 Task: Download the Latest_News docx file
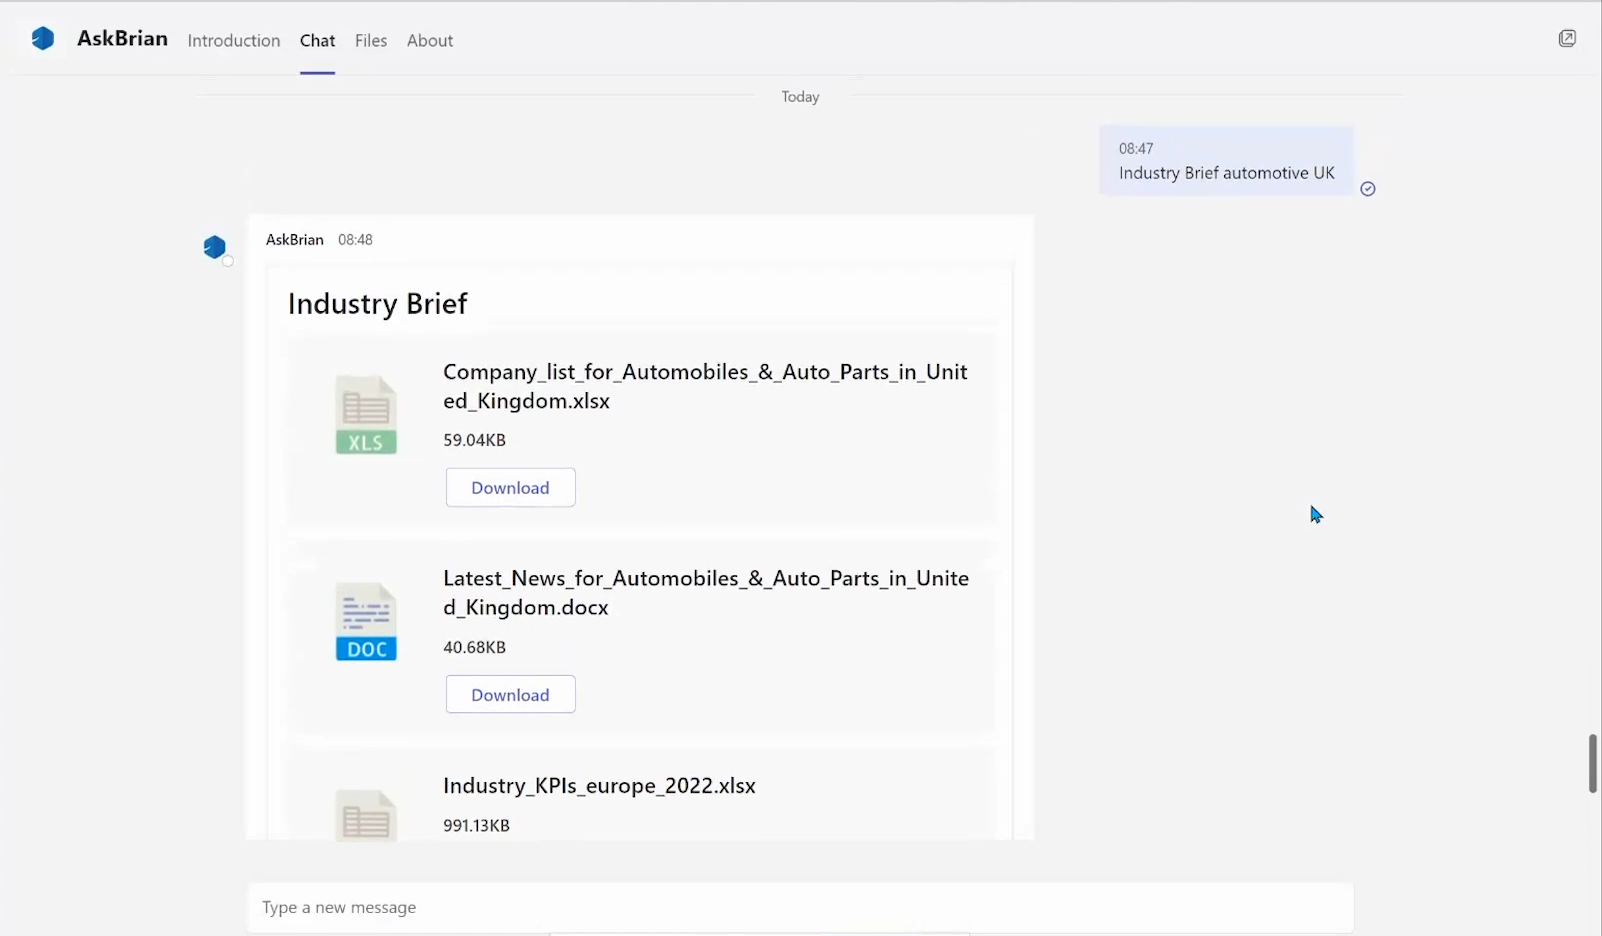[x=511, y=694]
